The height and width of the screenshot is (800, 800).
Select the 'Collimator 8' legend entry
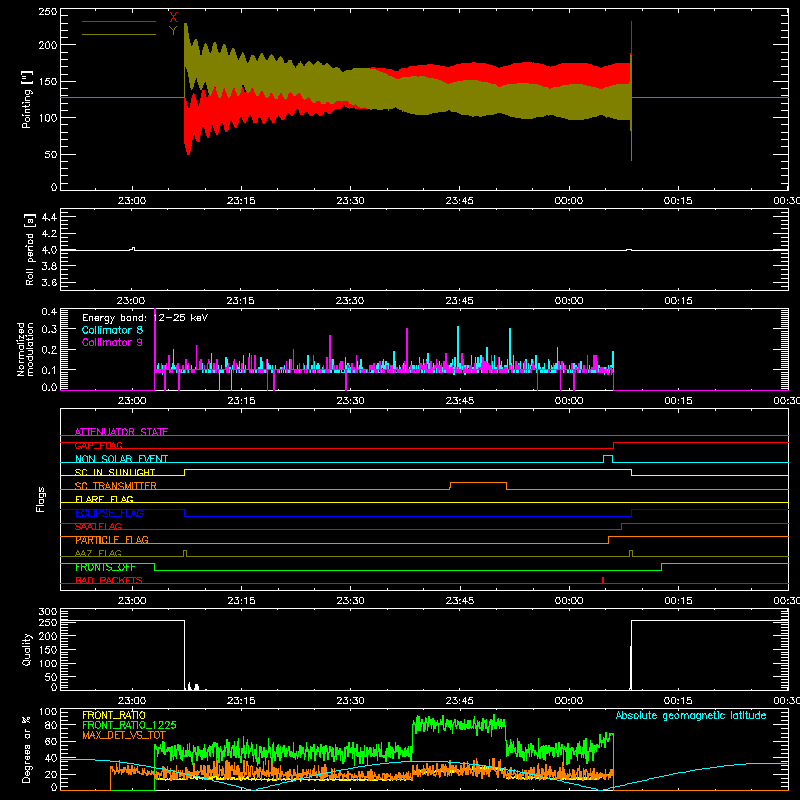tap(112, 330)
